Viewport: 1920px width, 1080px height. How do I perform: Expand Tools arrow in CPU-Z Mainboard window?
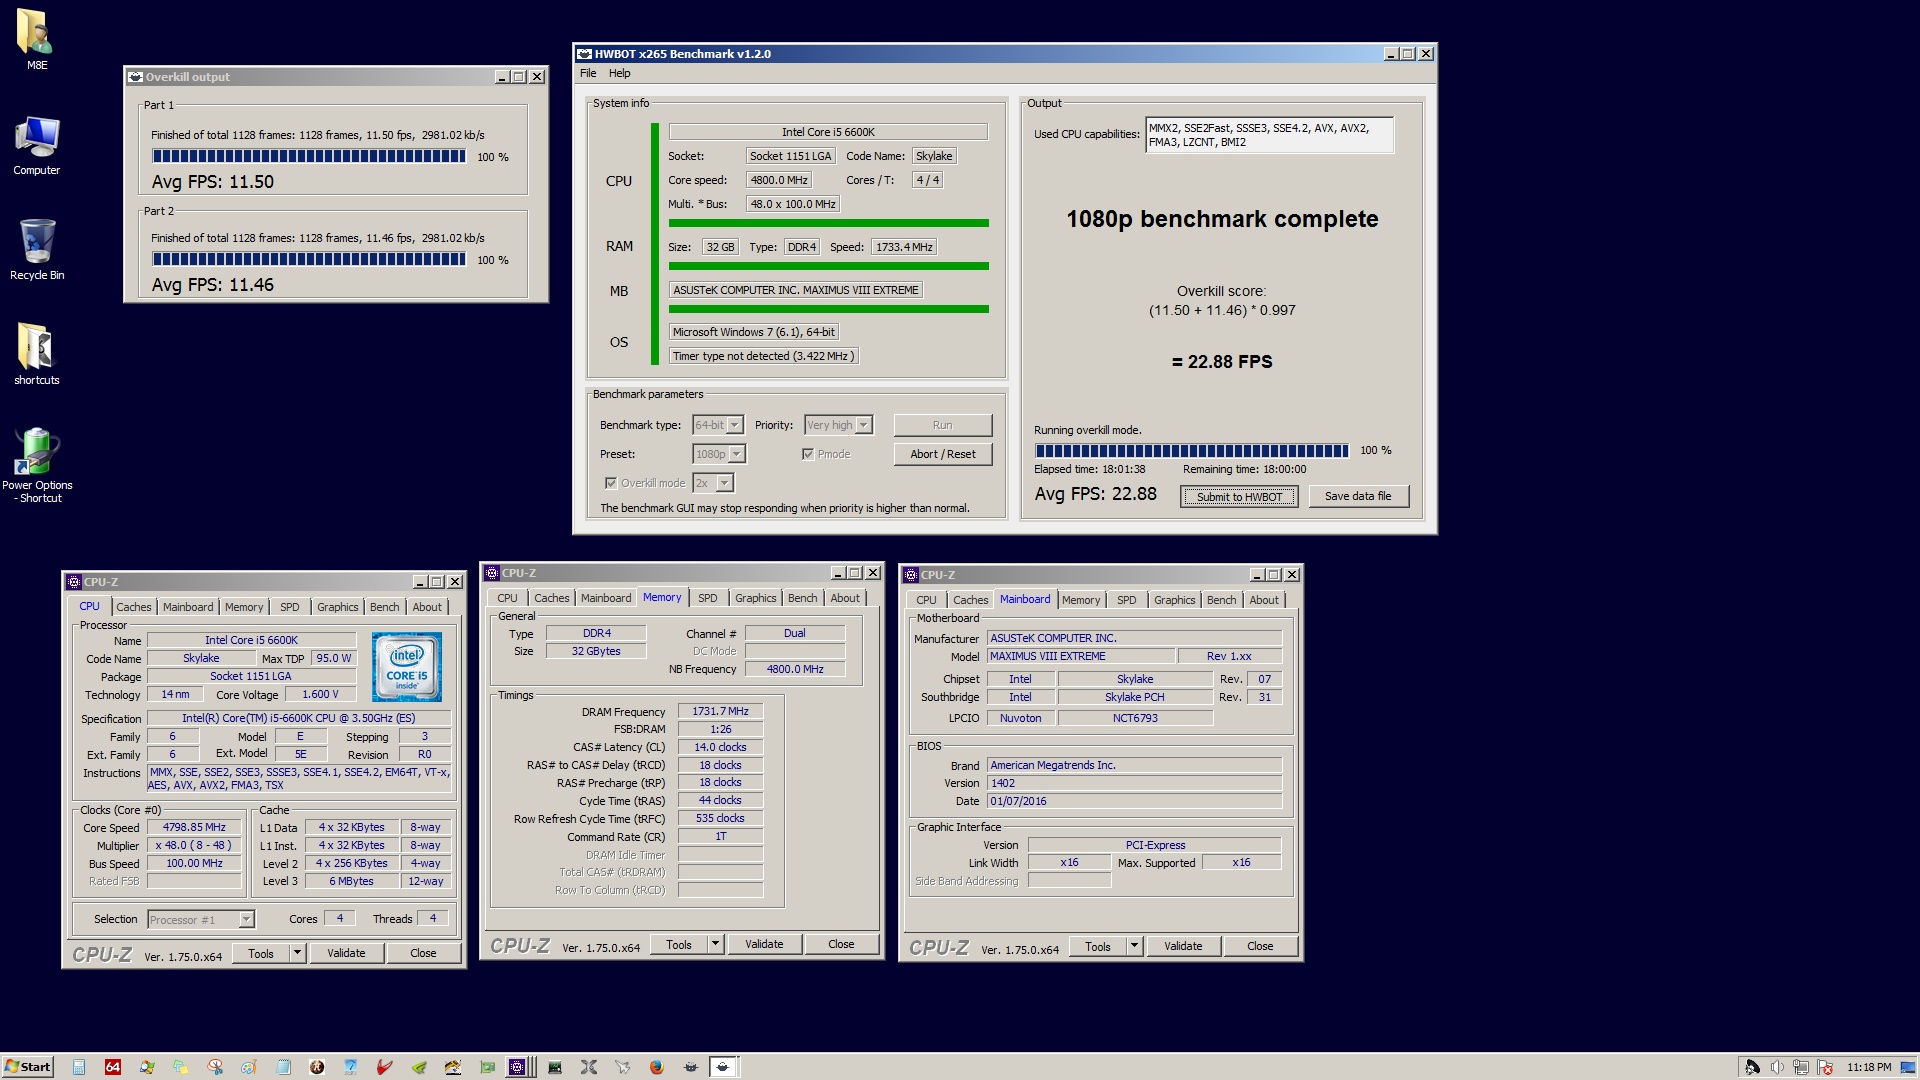pos(1134,947)
